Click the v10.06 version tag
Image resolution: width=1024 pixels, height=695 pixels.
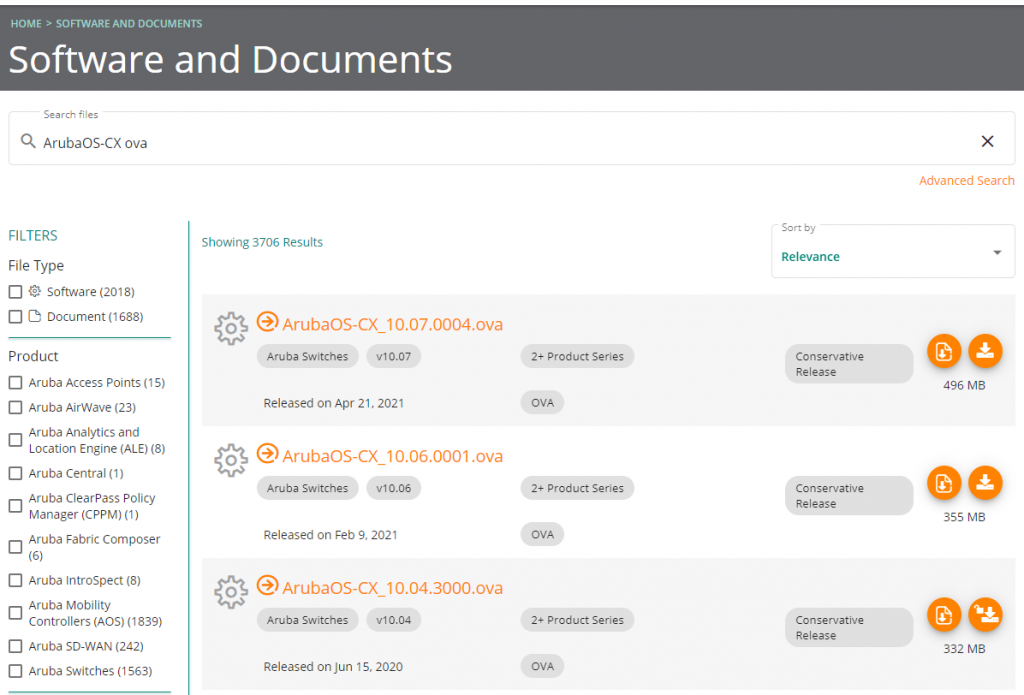coord(393,488)
